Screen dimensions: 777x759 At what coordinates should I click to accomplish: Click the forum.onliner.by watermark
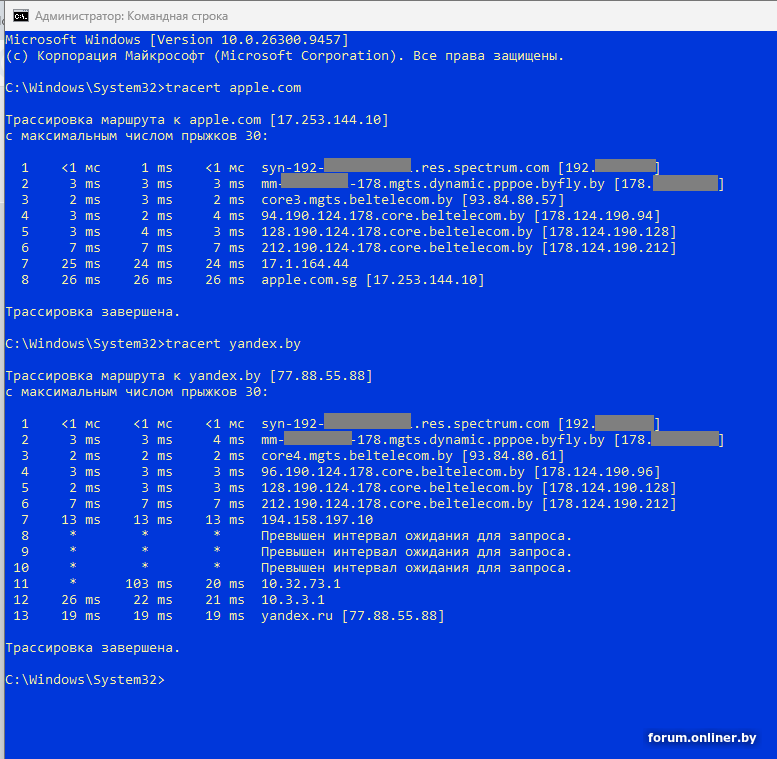pos(702,738)
